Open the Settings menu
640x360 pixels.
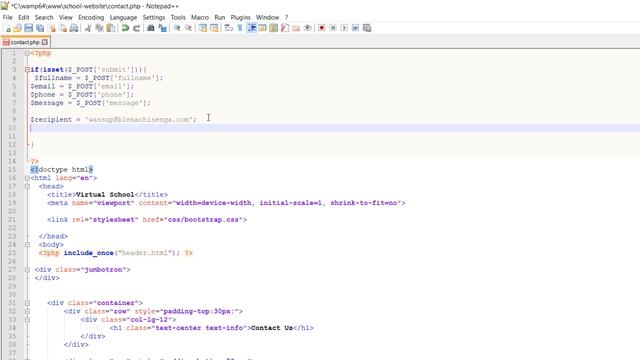coord(154,17)
